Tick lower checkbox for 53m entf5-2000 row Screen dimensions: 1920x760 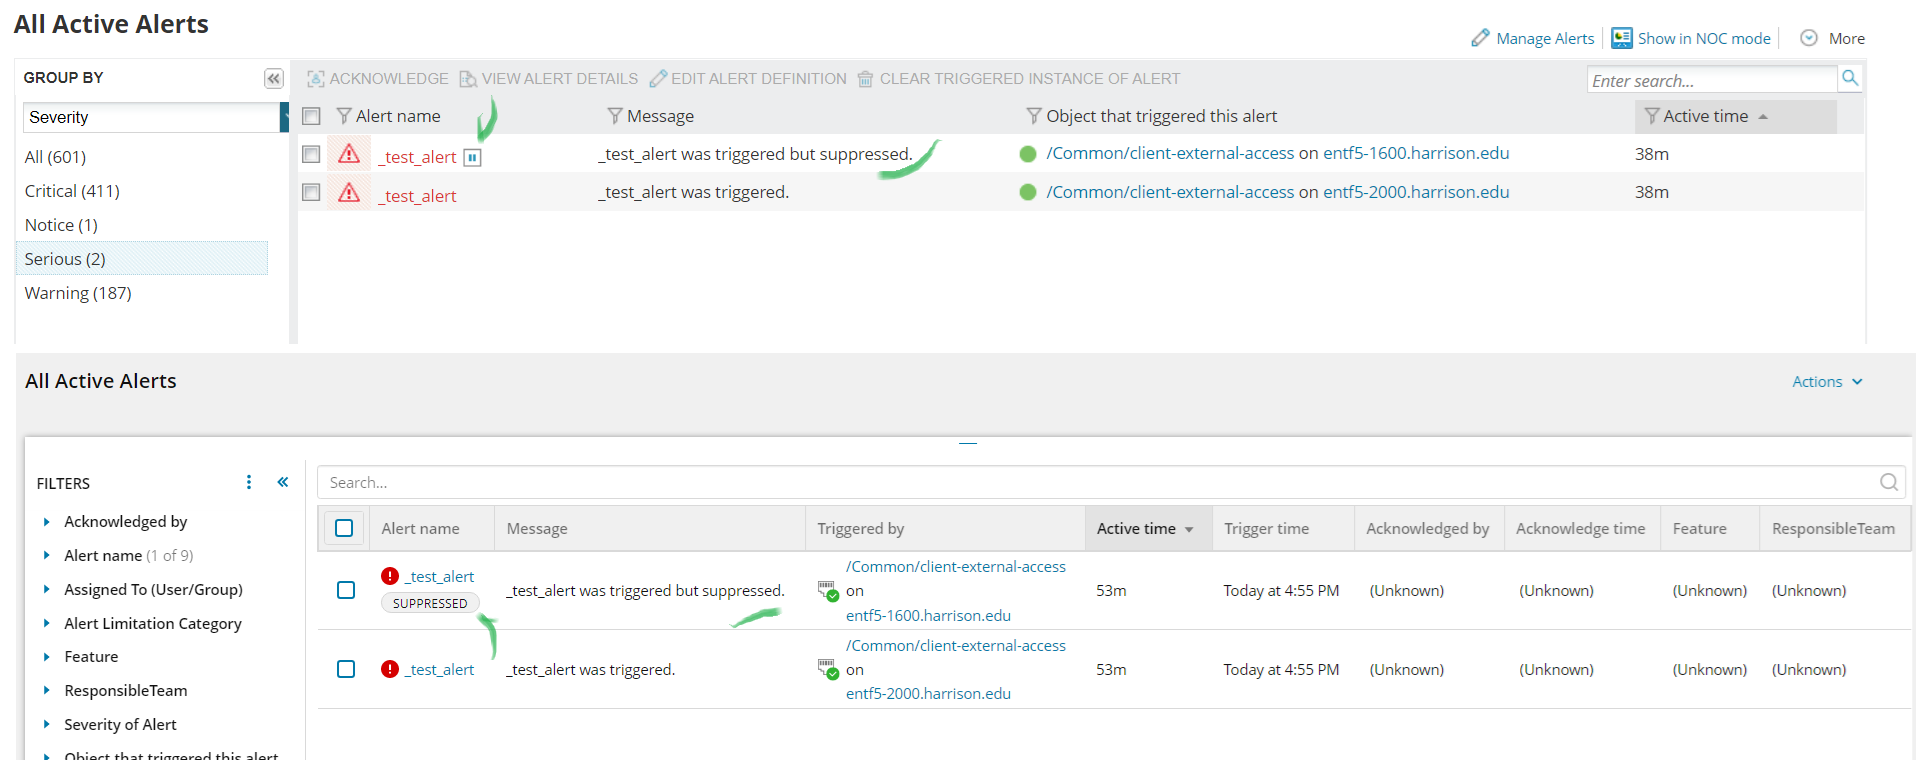[346, 669]
